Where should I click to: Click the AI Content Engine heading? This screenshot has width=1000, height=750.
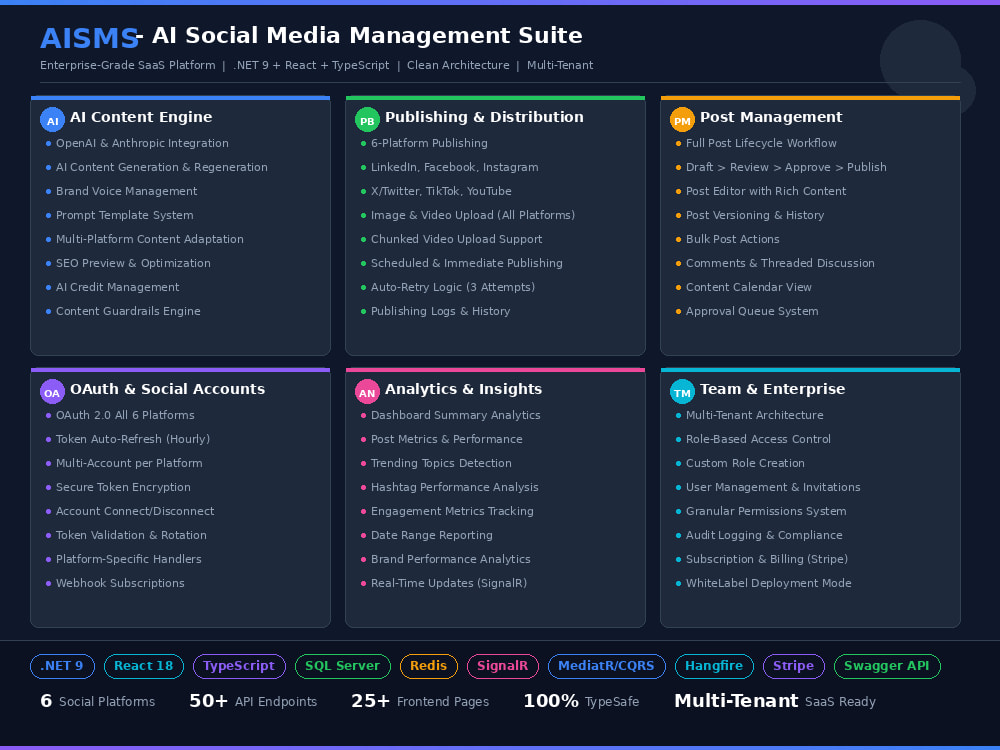click(x=141, y=117)
